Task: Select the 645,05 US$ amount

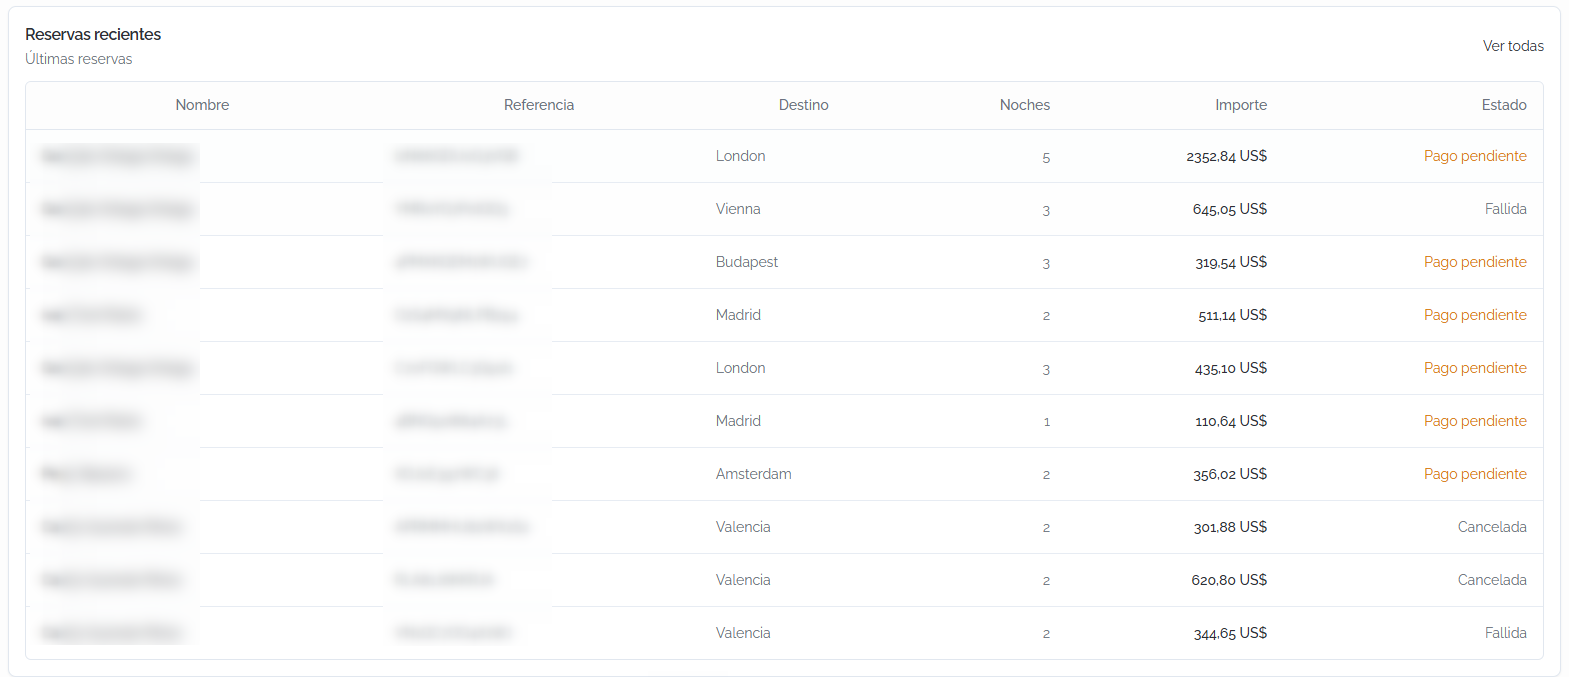Action: pyautogui.click(x=1230, y=209)
